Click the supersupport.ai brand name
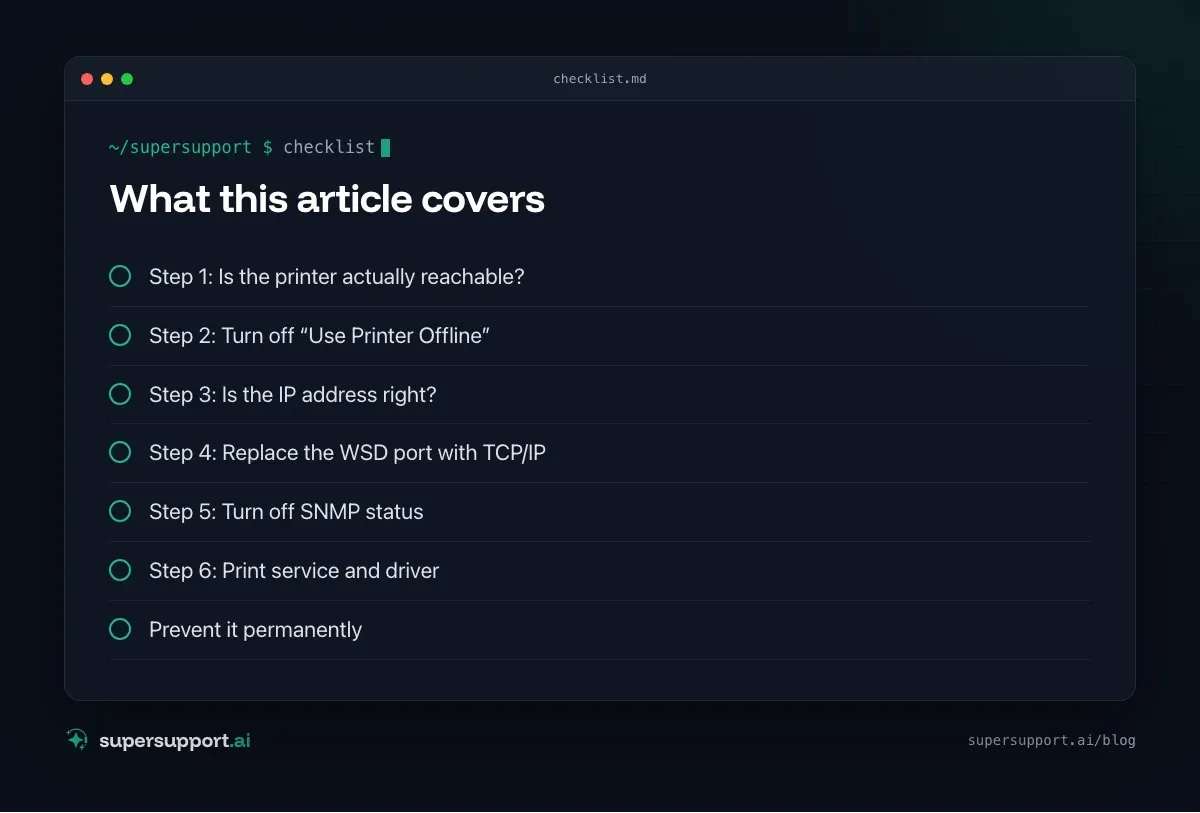The height and width of the screenshot is (813, 1200). [x=175, y=741]
